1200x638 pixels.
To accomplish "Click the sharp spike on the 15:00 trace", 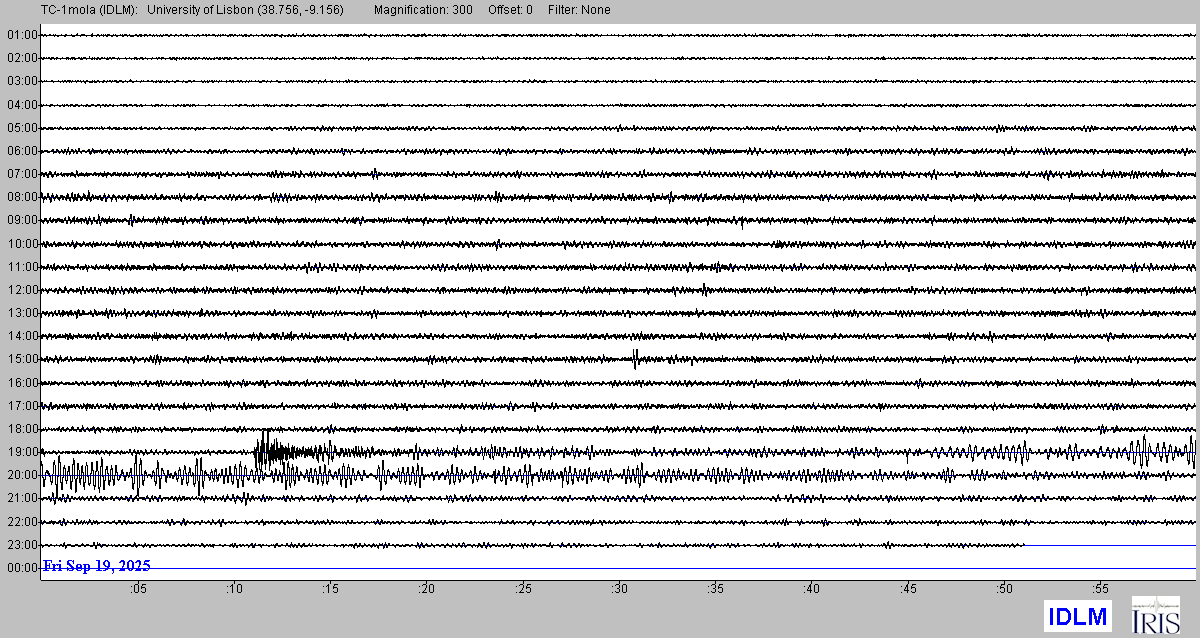I will click(635, 358).
